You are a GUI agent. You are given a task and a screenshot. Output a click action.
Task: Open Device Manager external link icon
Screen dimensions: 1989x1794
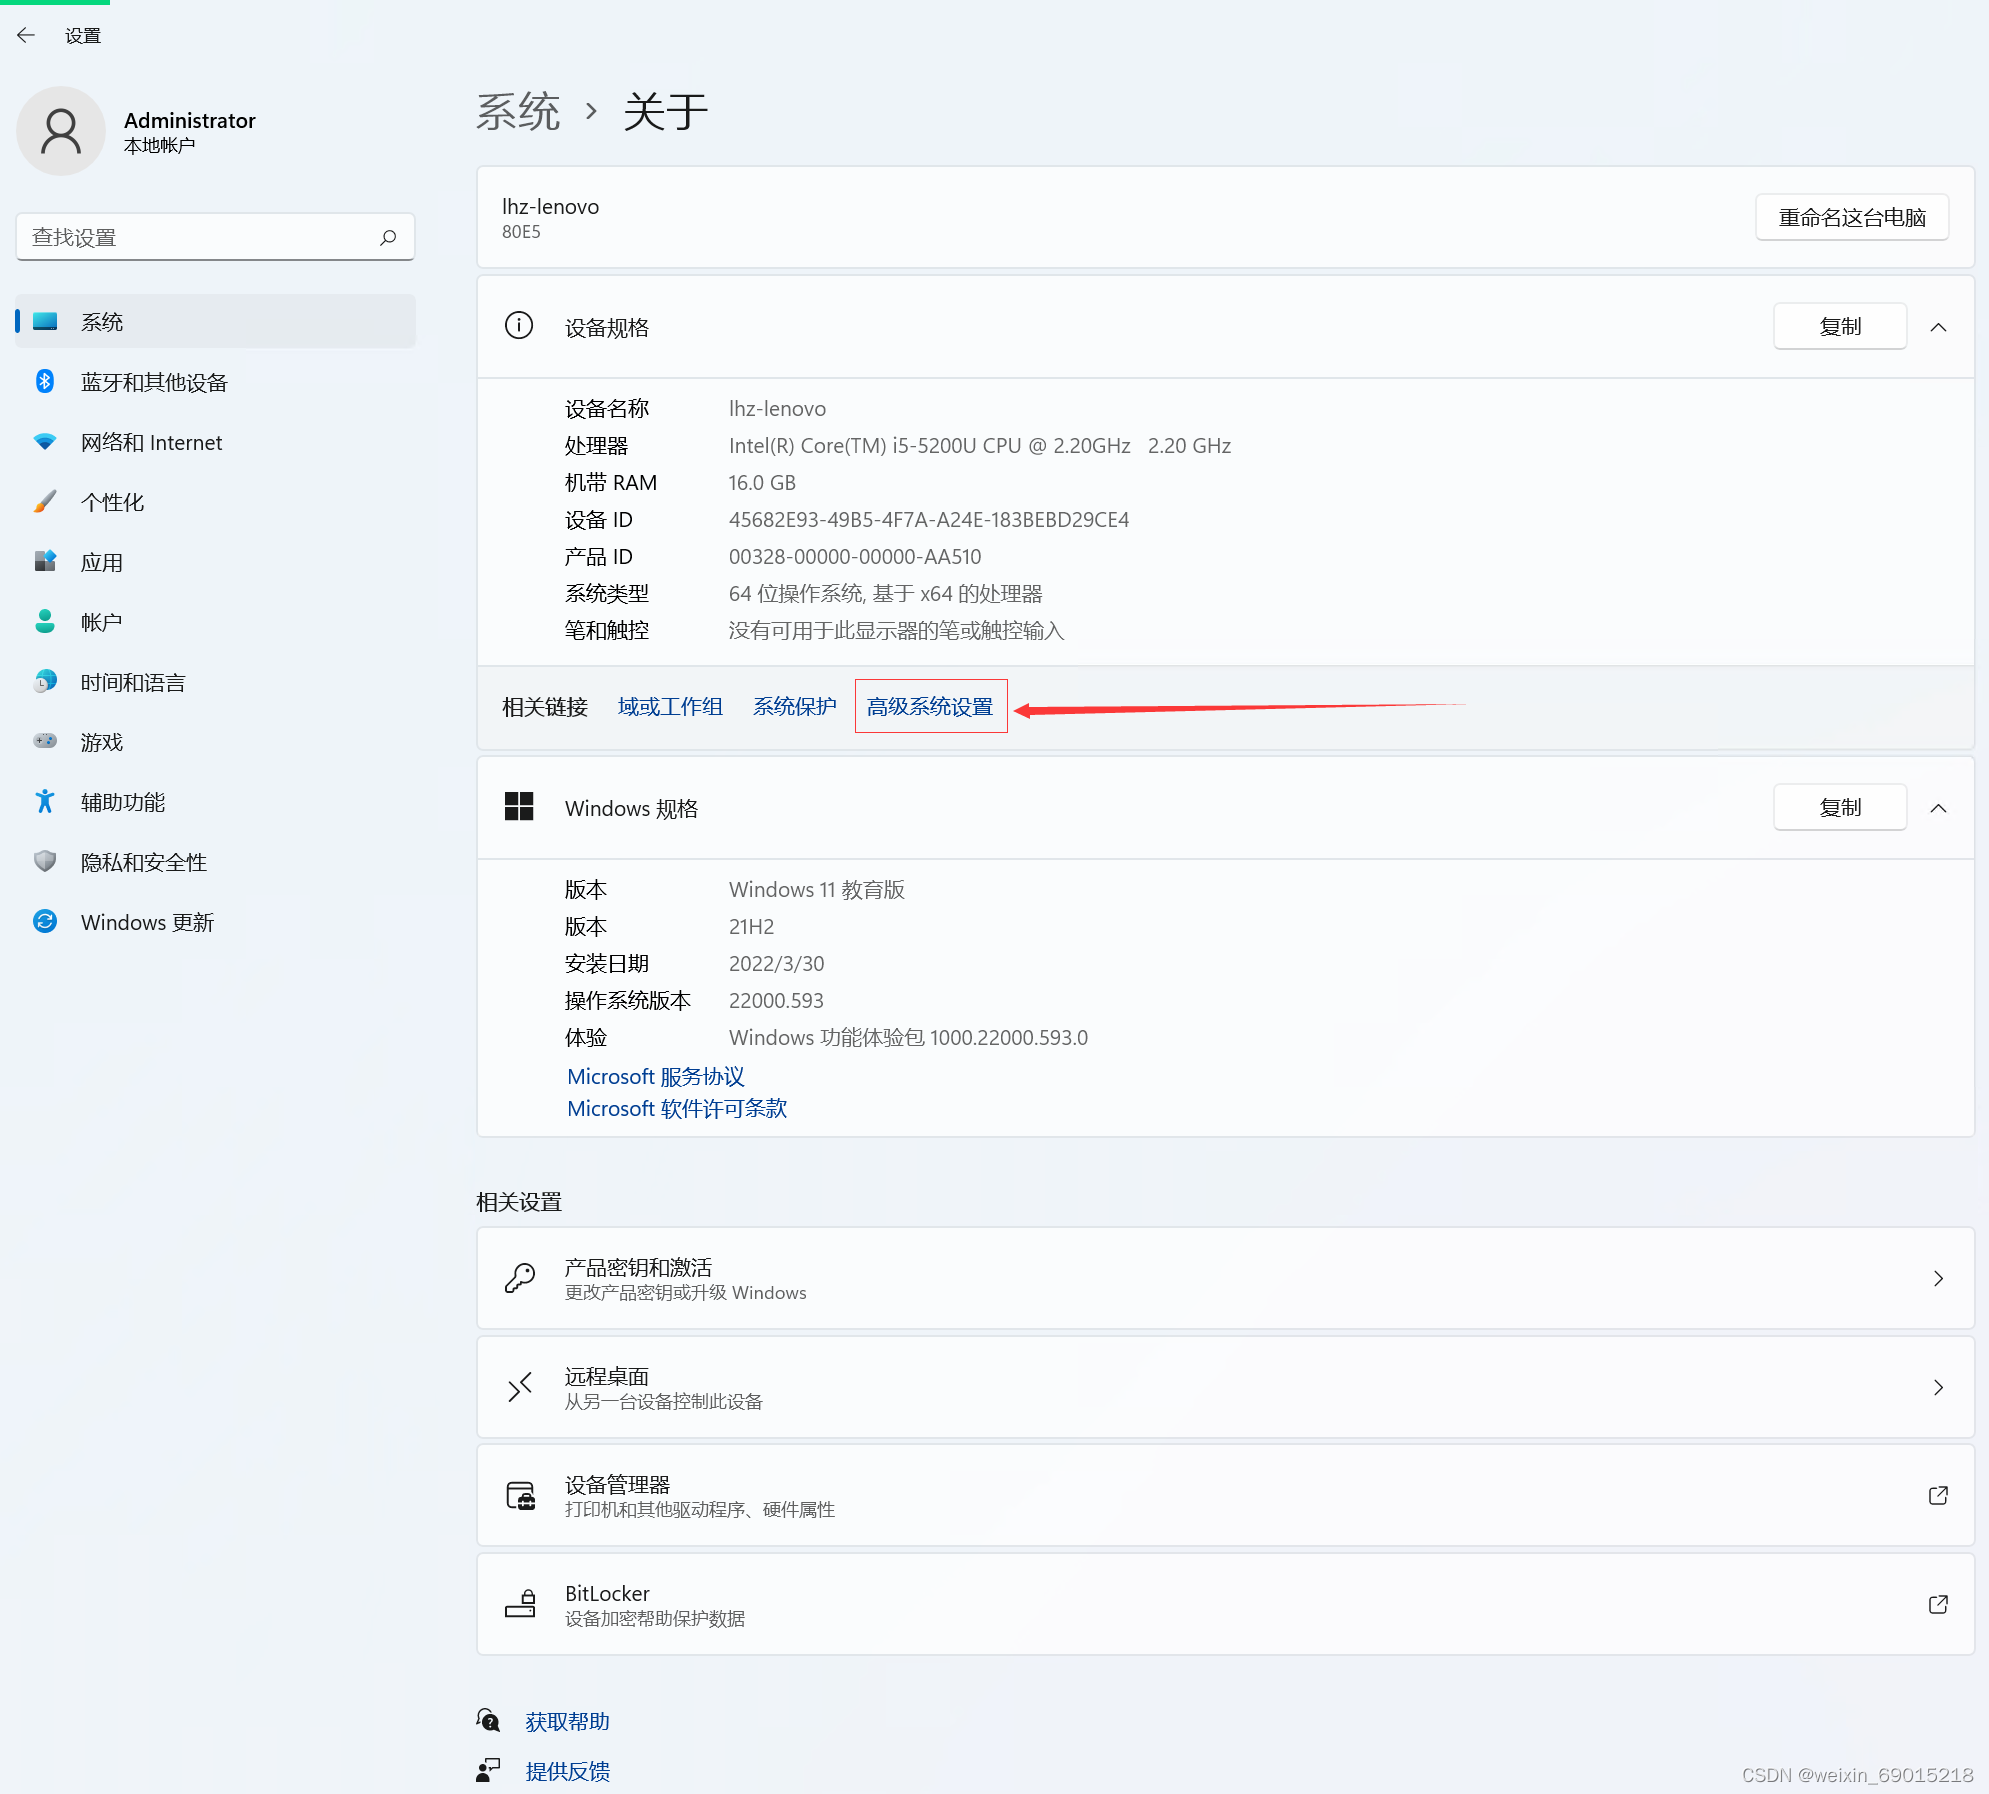(x=1937, y=1496)
